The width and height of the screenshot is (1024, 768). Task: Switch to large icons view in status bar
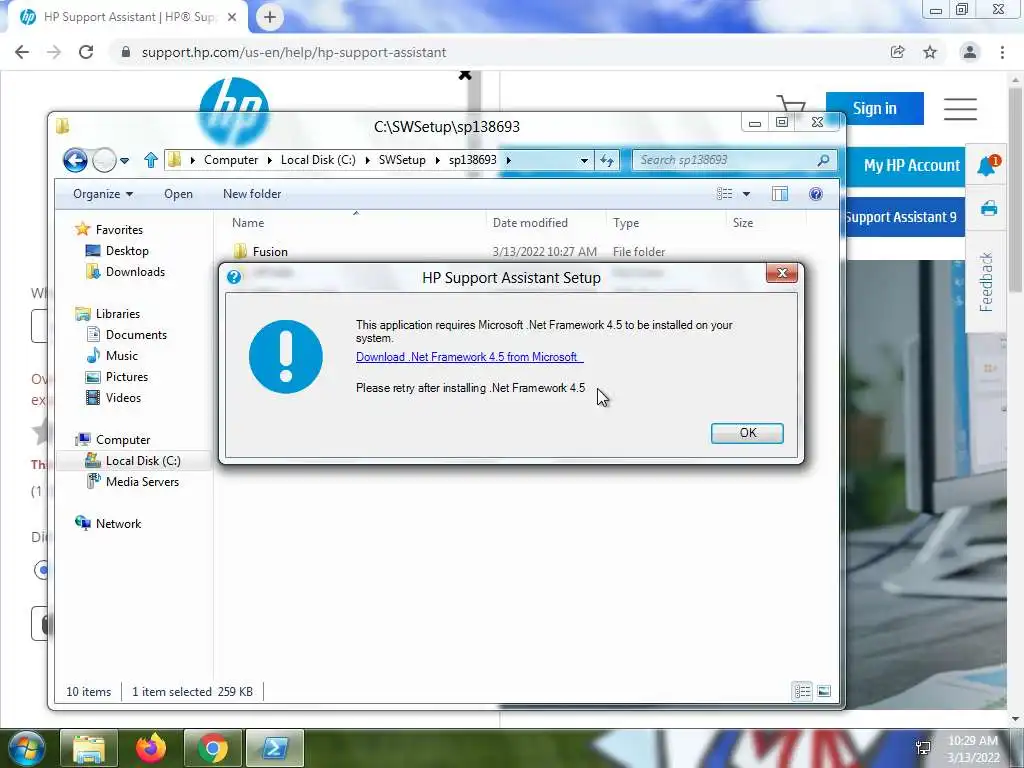(824, 691)
